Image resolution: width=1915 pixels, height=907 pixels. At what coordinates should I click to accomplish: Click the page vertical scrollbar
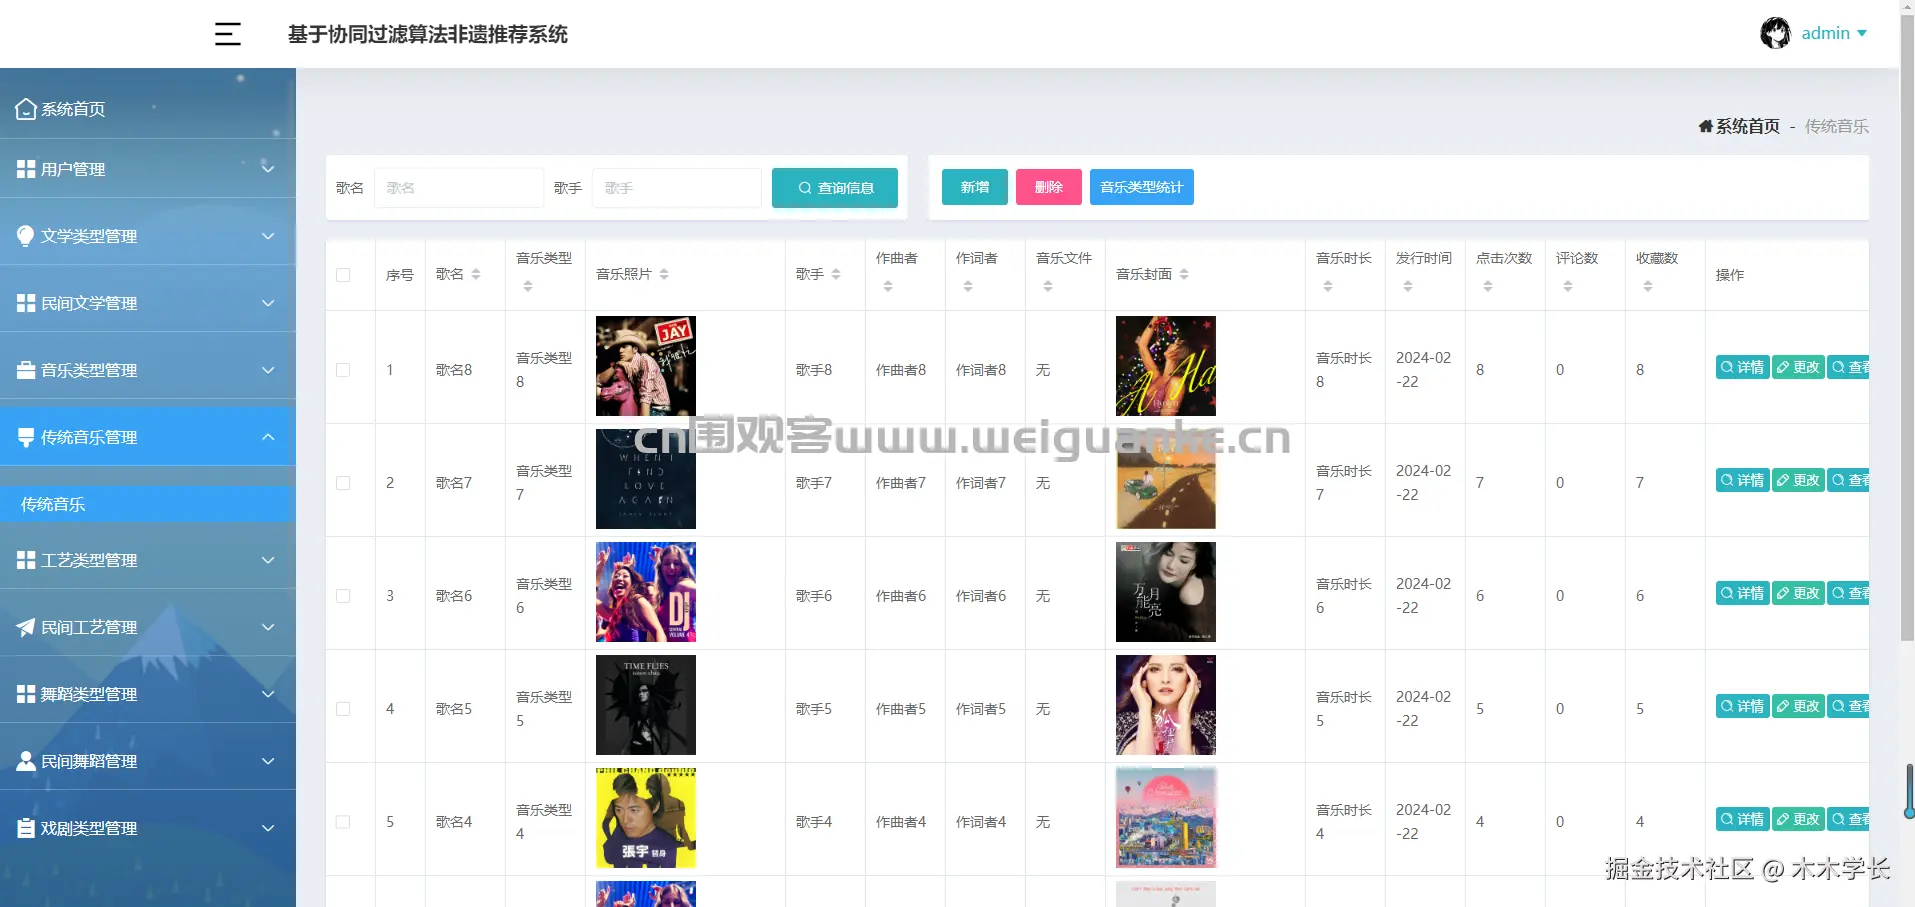click(1907, 330)
